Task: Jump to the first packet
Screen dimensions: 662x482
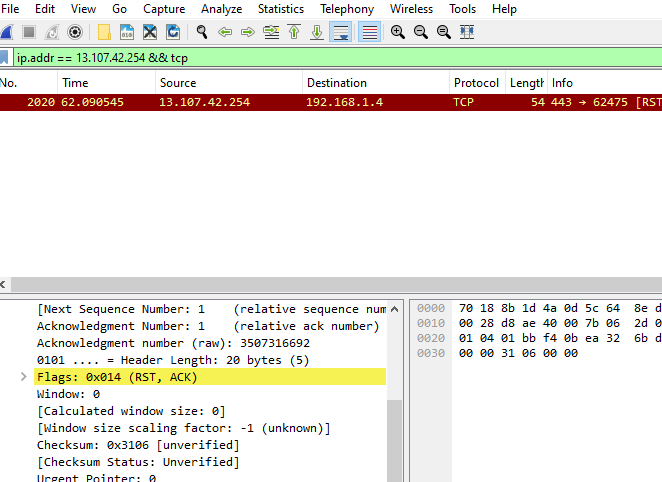Action: click(294, 32)
